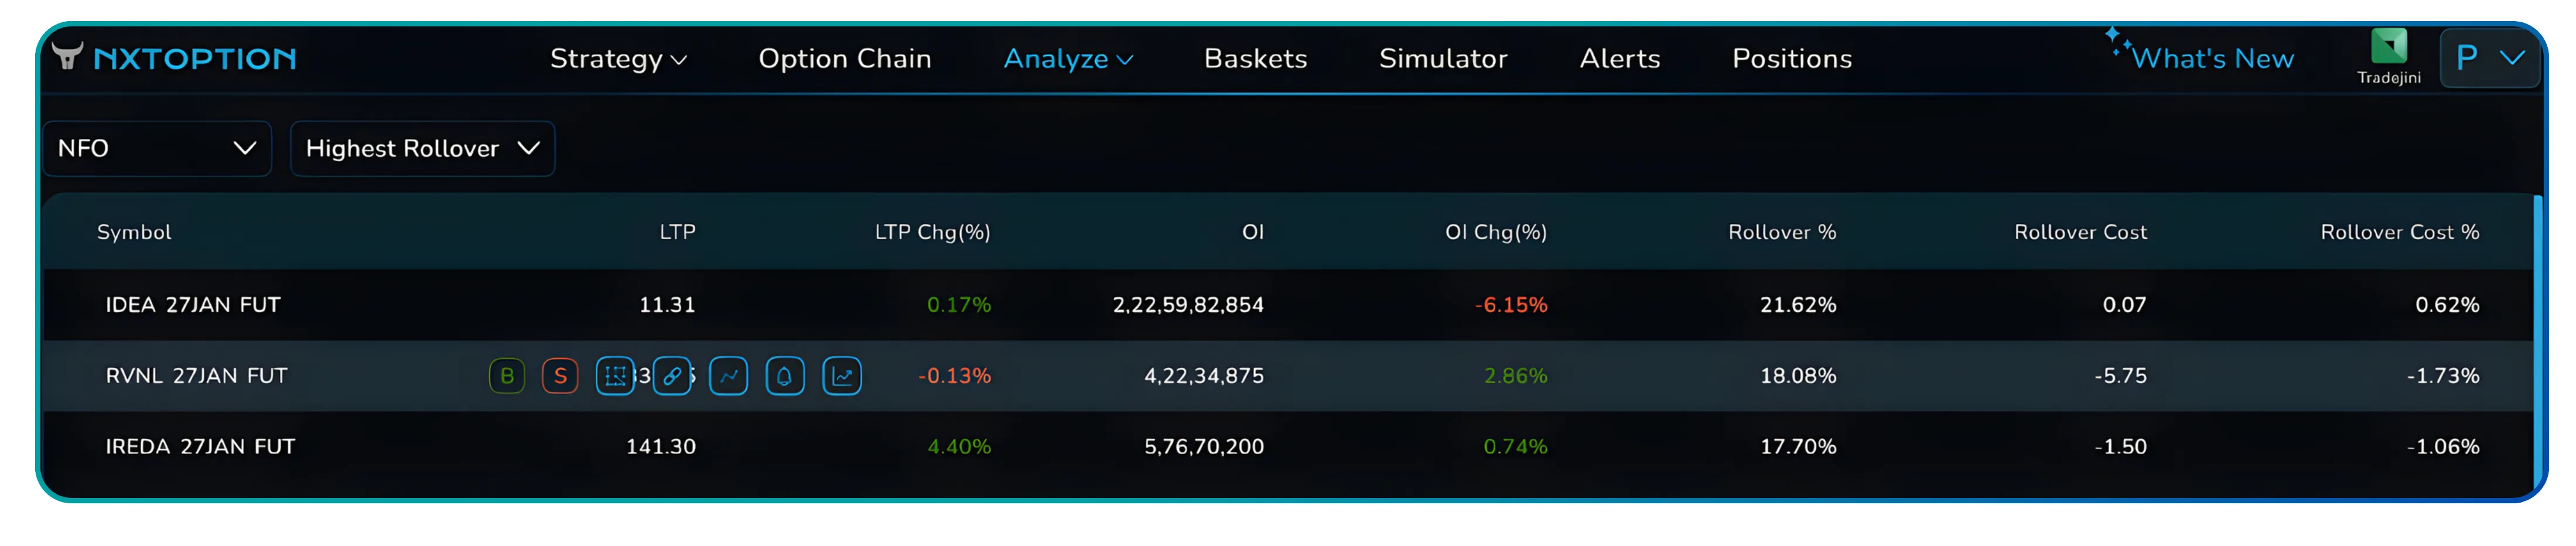Viewport: 2576px width, 546px height.
Task: Switch to the Option Chain tab
Action: click(844, 58)
